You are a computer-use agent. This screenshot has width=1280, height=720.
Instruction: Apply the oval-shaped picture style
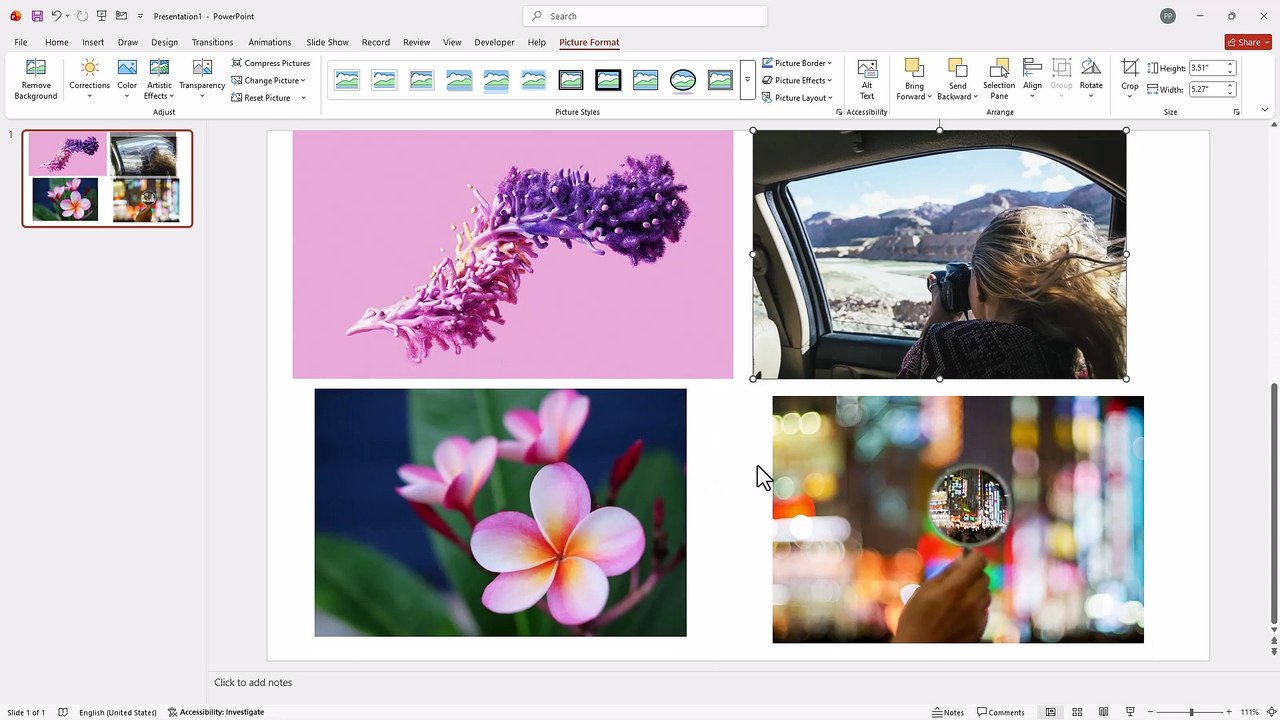(683, 80)
